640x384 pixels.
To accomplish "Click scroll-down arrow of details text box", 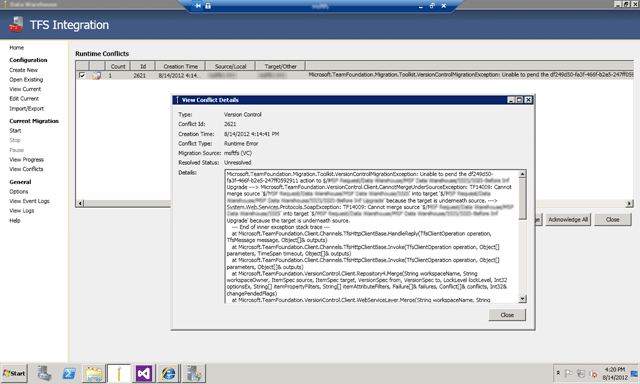I will [522, 299].
